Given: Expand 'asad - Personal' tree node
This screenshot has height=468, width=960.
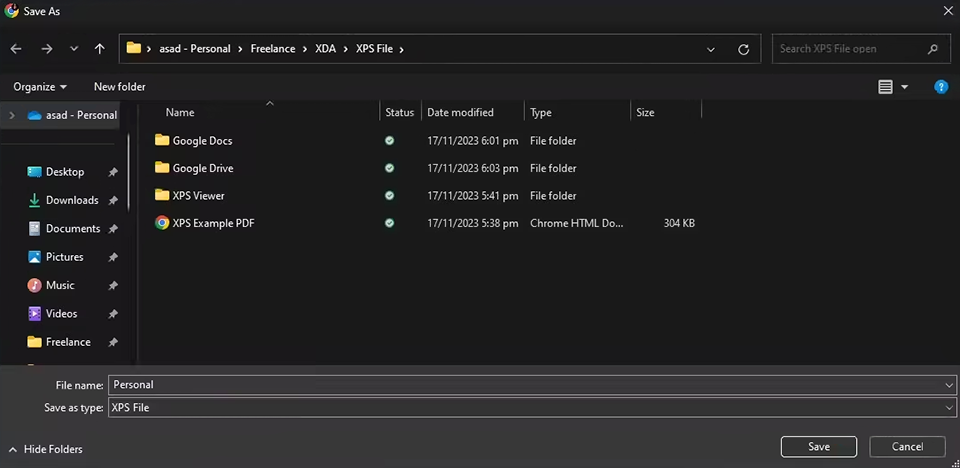Looking at the screenshot, I should tap(12, 115).
